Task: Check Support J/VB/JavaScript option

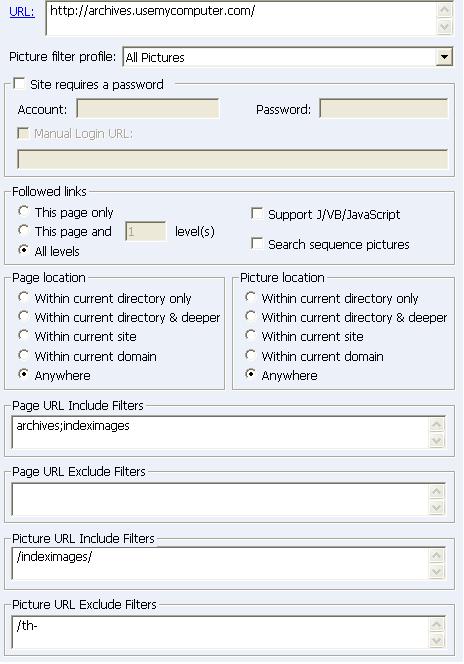Action: tap(257, 213)
